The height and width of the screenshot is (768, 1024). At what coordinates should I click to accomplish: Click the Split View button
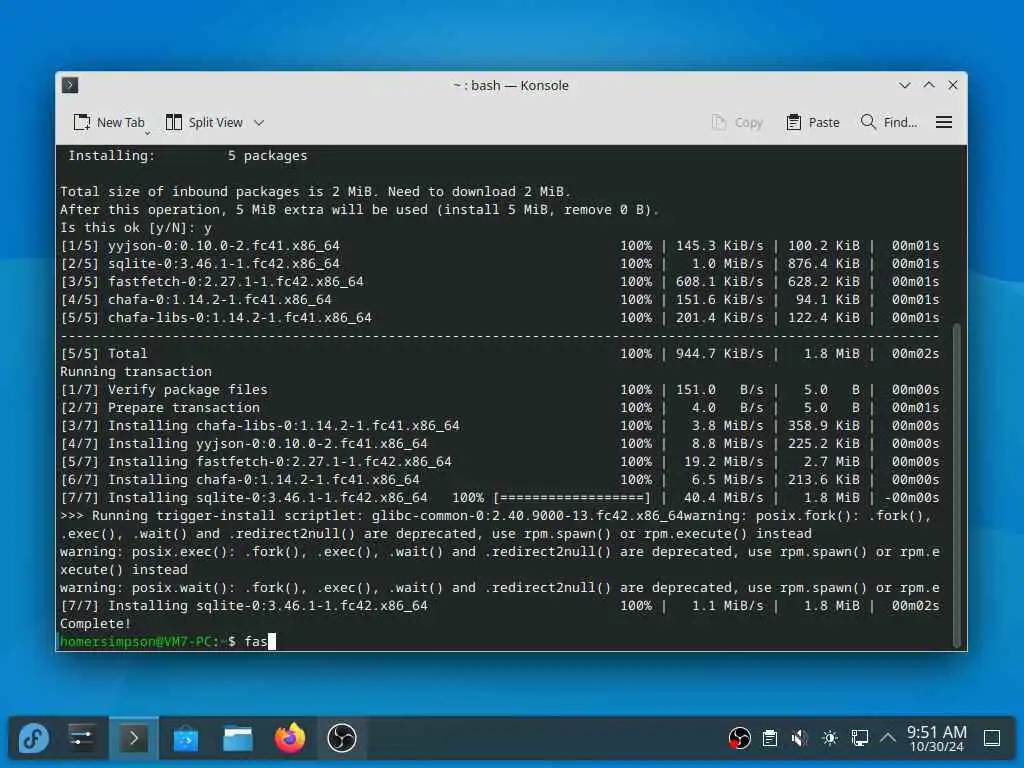coord(204,123)
